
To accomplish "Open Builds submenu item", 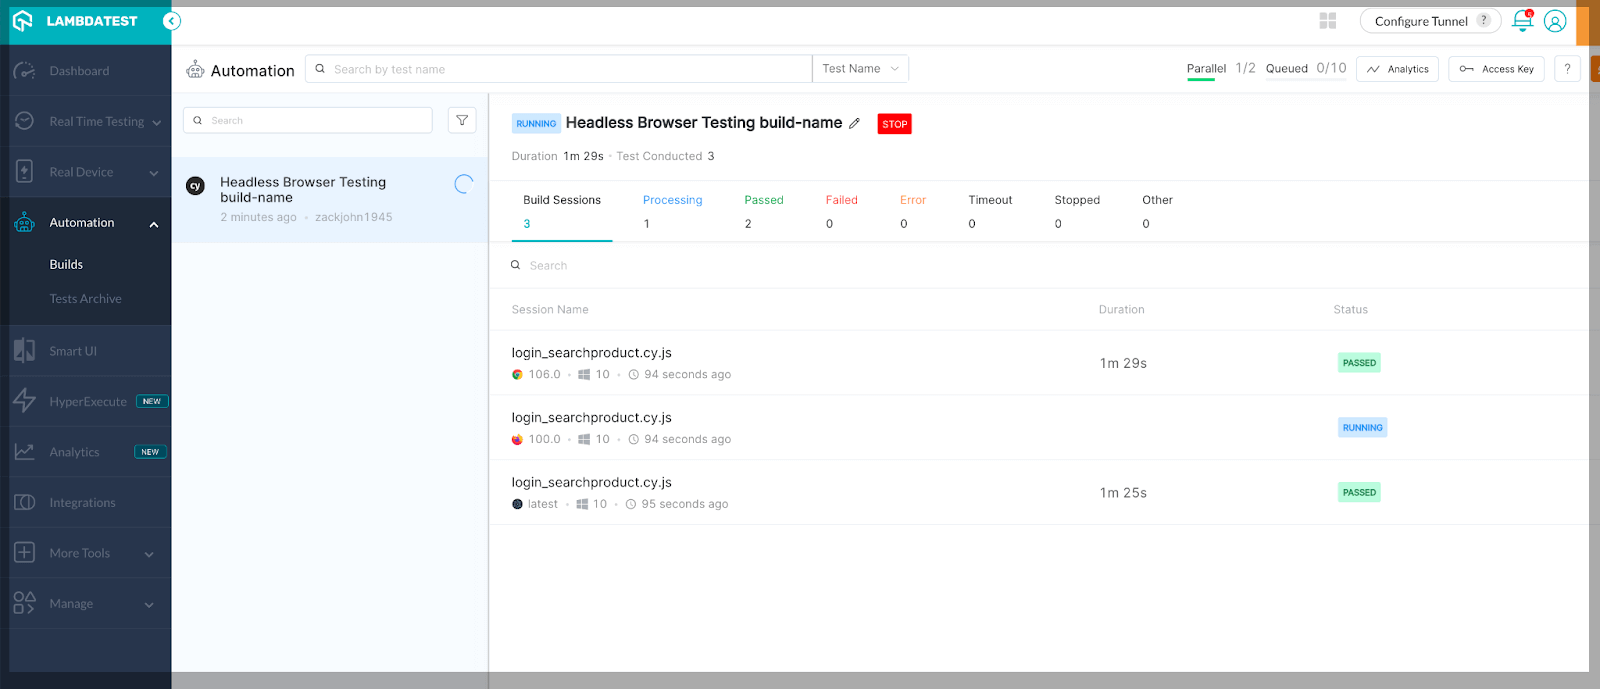I will (66, 265).
